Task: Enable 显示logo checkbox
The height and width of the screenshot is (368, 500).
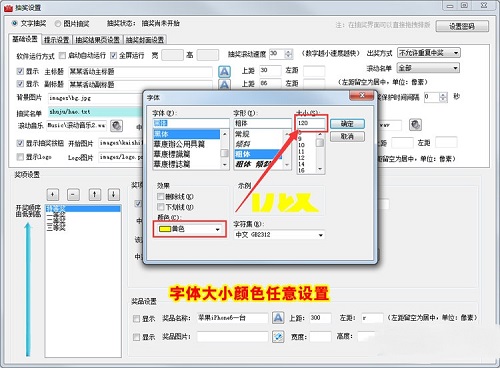Action: (20, 157)
